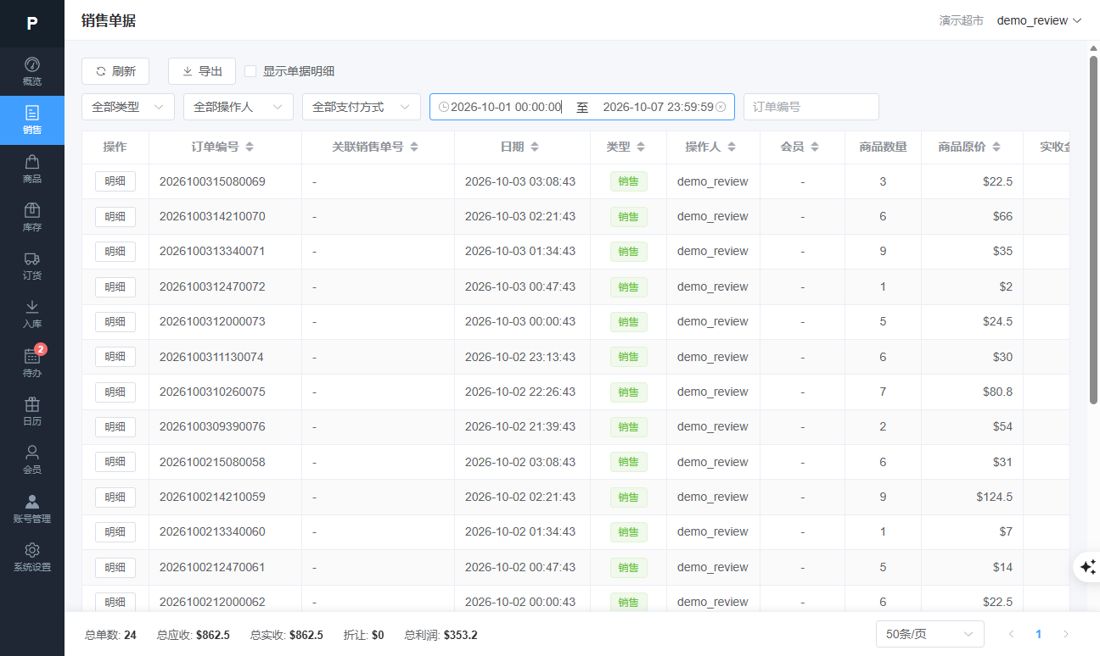Sort by 日期 column sort arrows
1100x656 pixels.
[x=535, y=147]
